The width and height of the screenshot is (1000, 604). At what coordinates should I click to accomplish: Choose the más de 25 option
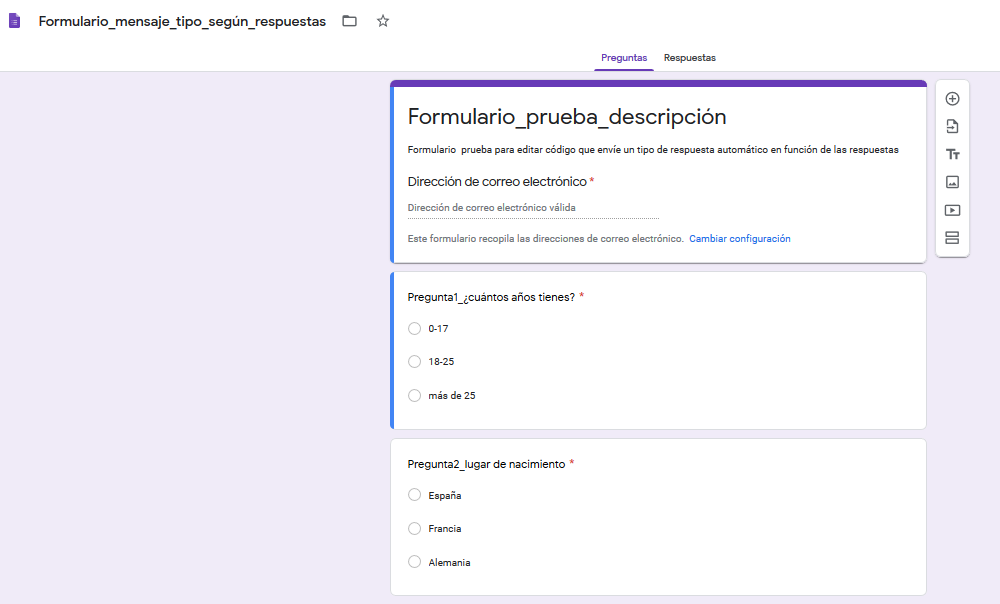(x=414, y=395)
